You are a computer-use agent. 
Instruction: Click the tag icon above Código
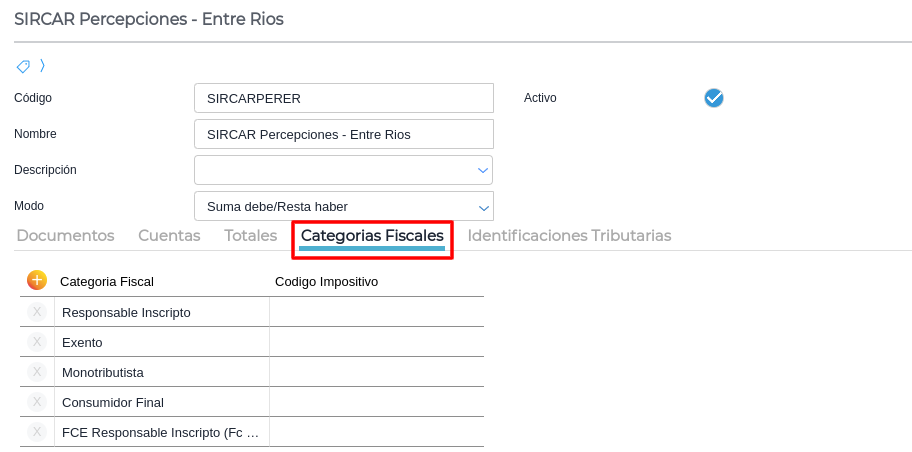coord(23,66)
